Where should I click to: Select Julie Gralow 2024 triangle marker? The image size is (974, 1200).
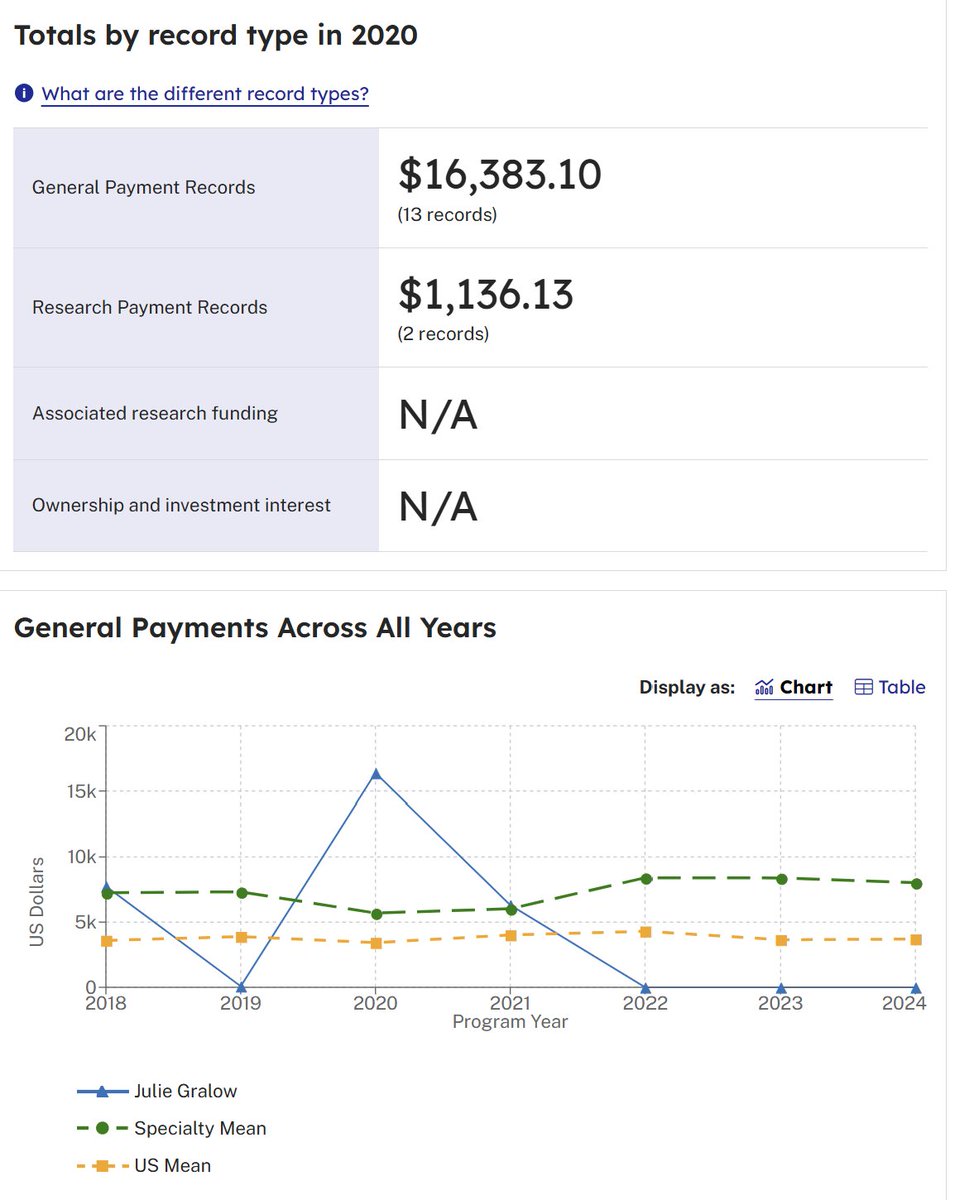coord(916,987)
